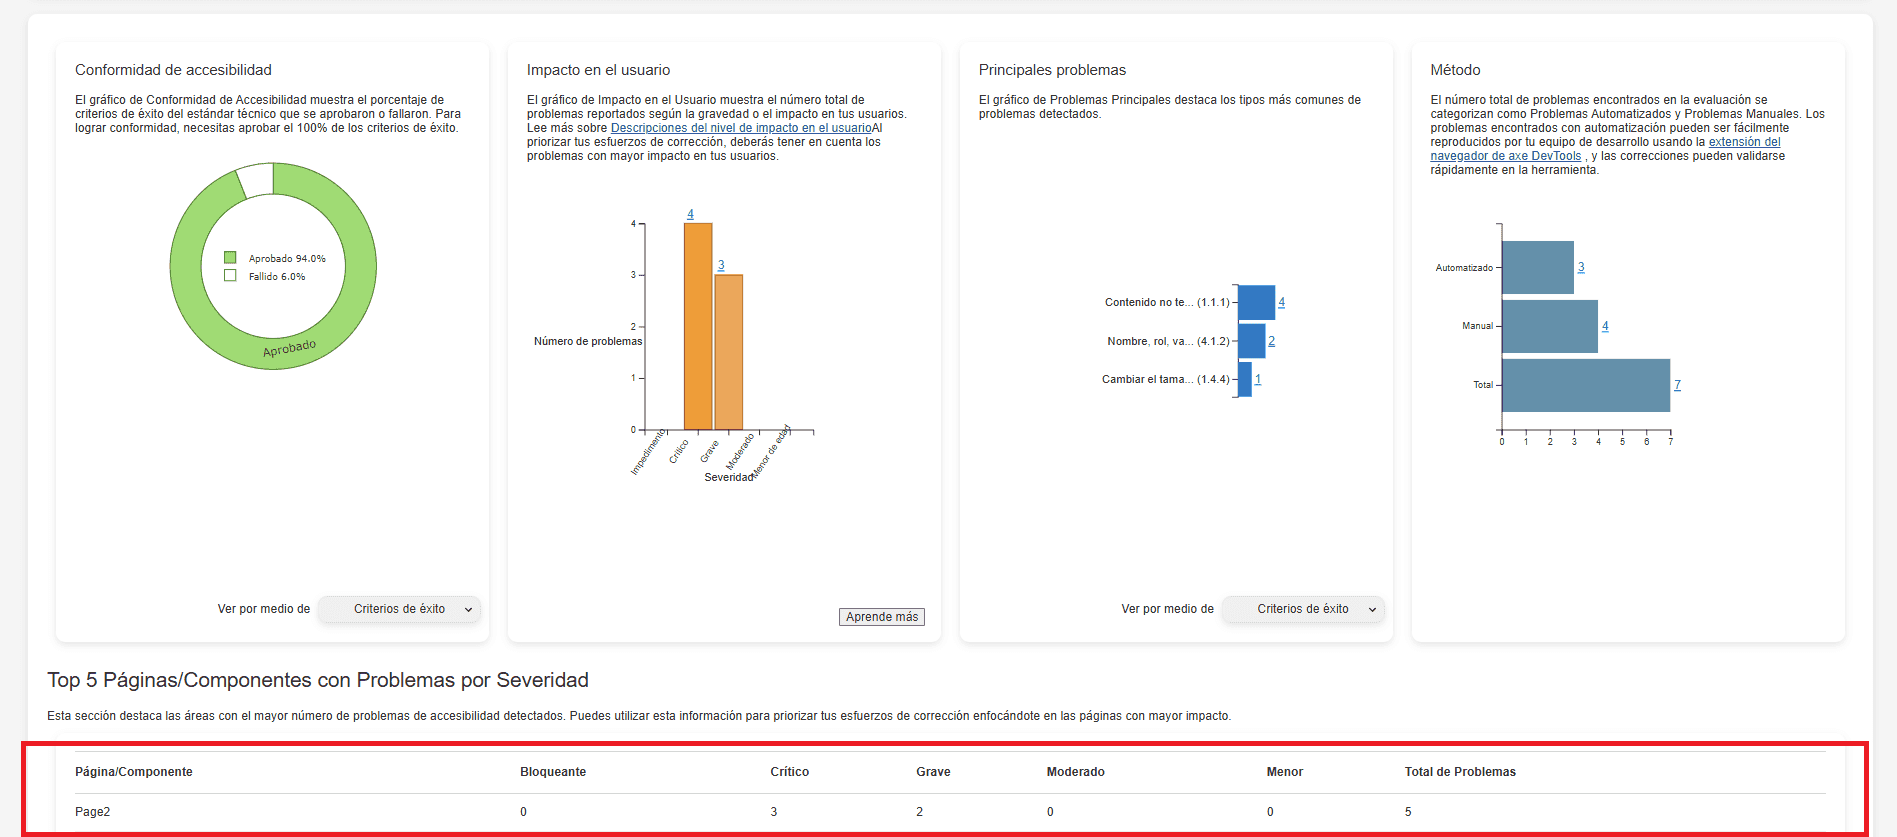Click the large Total bar in the Método chart
Viewport: 1897px width, 837px height.
tap(1585, 385)
